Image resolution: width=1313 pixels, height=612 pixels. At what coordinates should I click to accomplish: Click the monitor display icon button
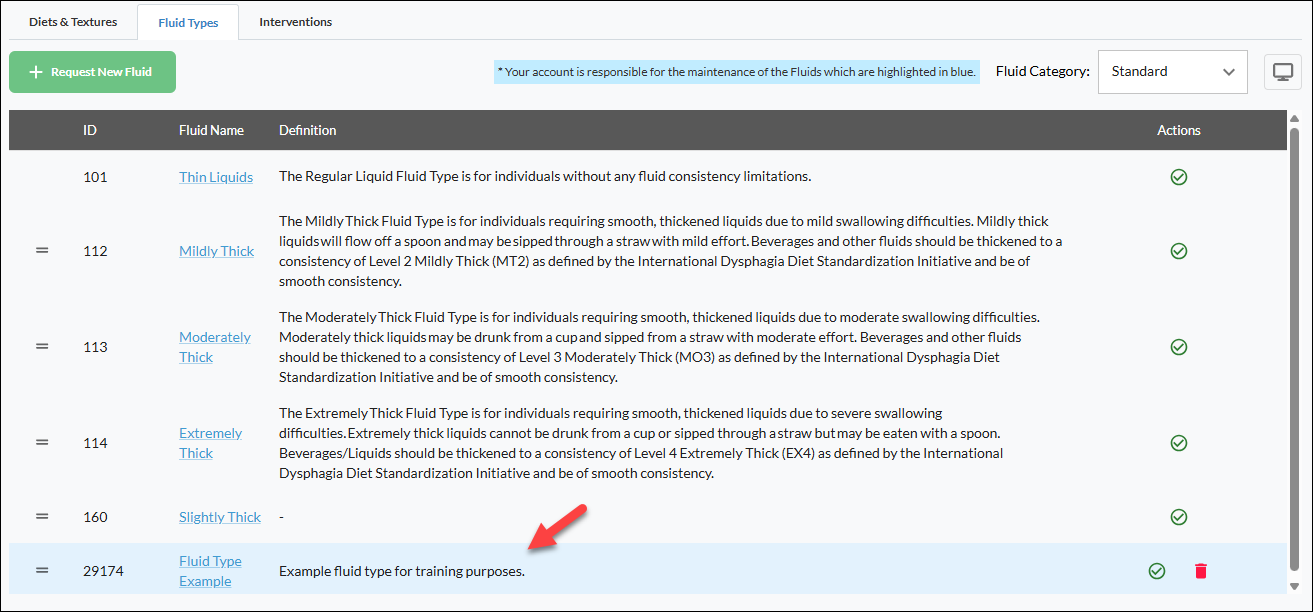1283,72
